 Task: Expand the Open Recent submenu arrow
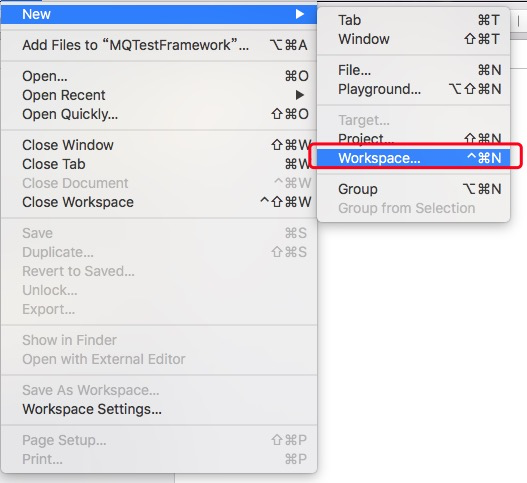pos(299,95)
